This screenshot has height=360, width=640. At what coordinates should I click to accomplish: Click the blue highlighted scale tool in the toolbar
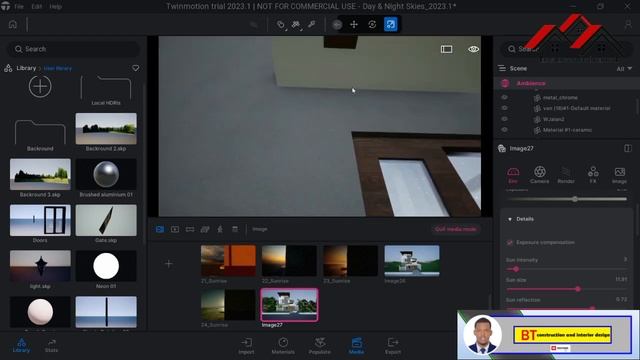point(391,24)
